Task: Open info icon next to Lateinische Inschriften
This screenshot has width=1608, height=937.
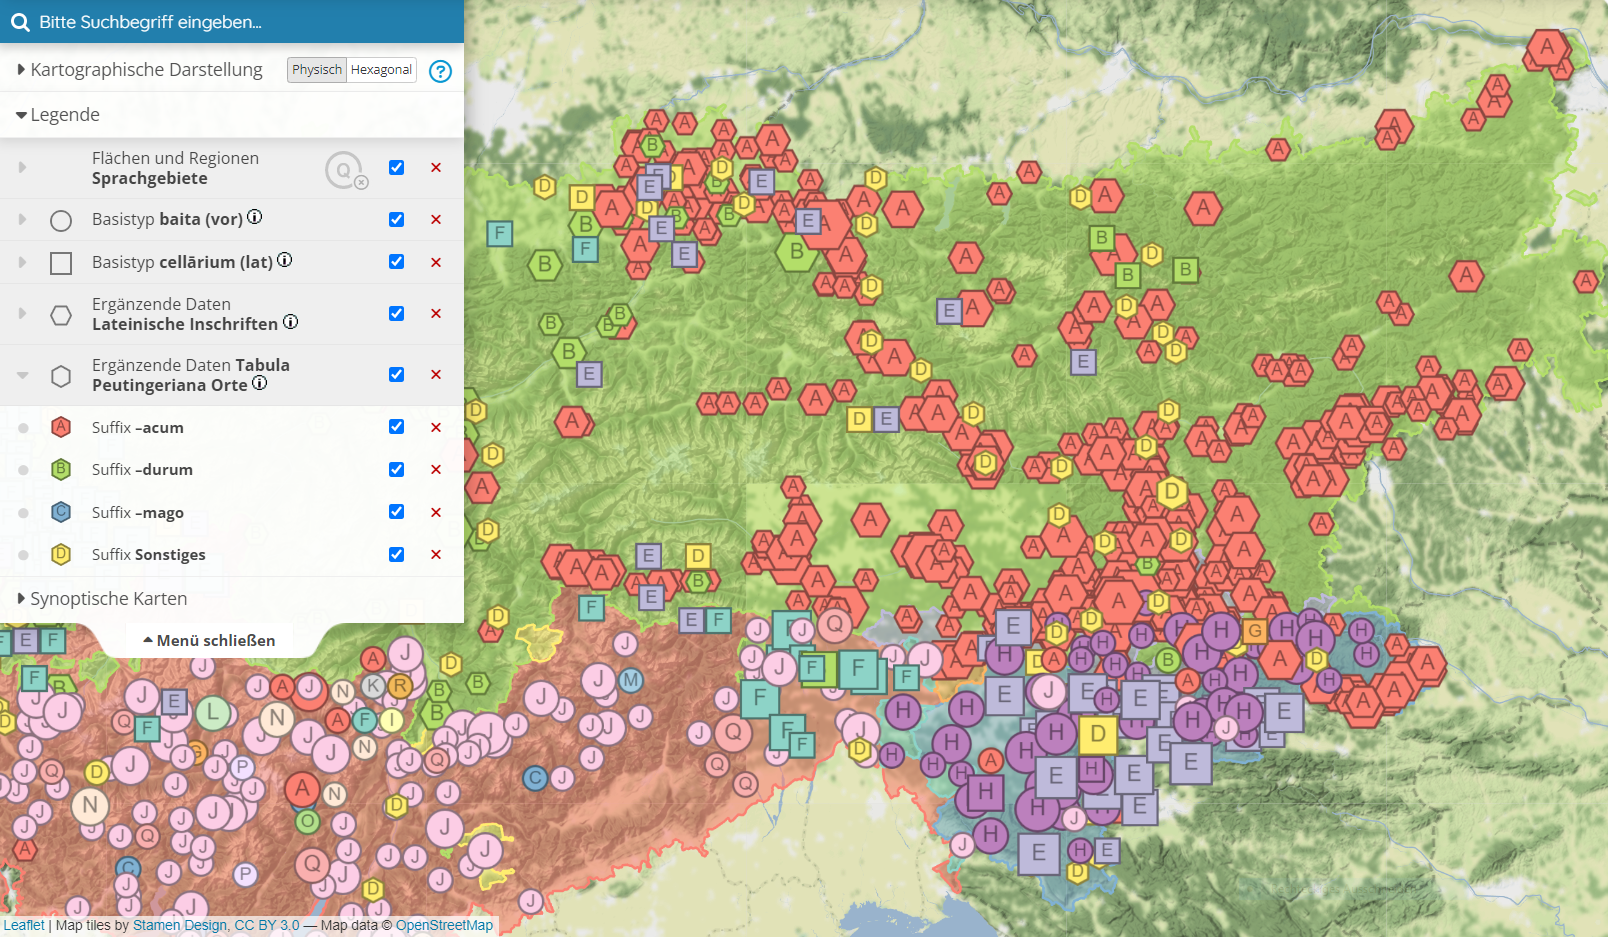Action: pyautogui.click(x=290, y=322)
